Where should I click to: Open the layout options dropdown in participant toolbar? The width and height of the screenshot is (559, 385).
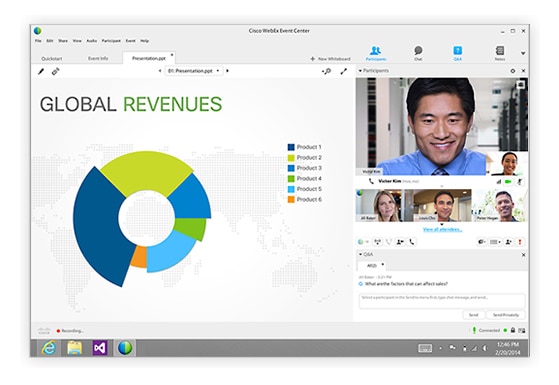tap(495, 242)
